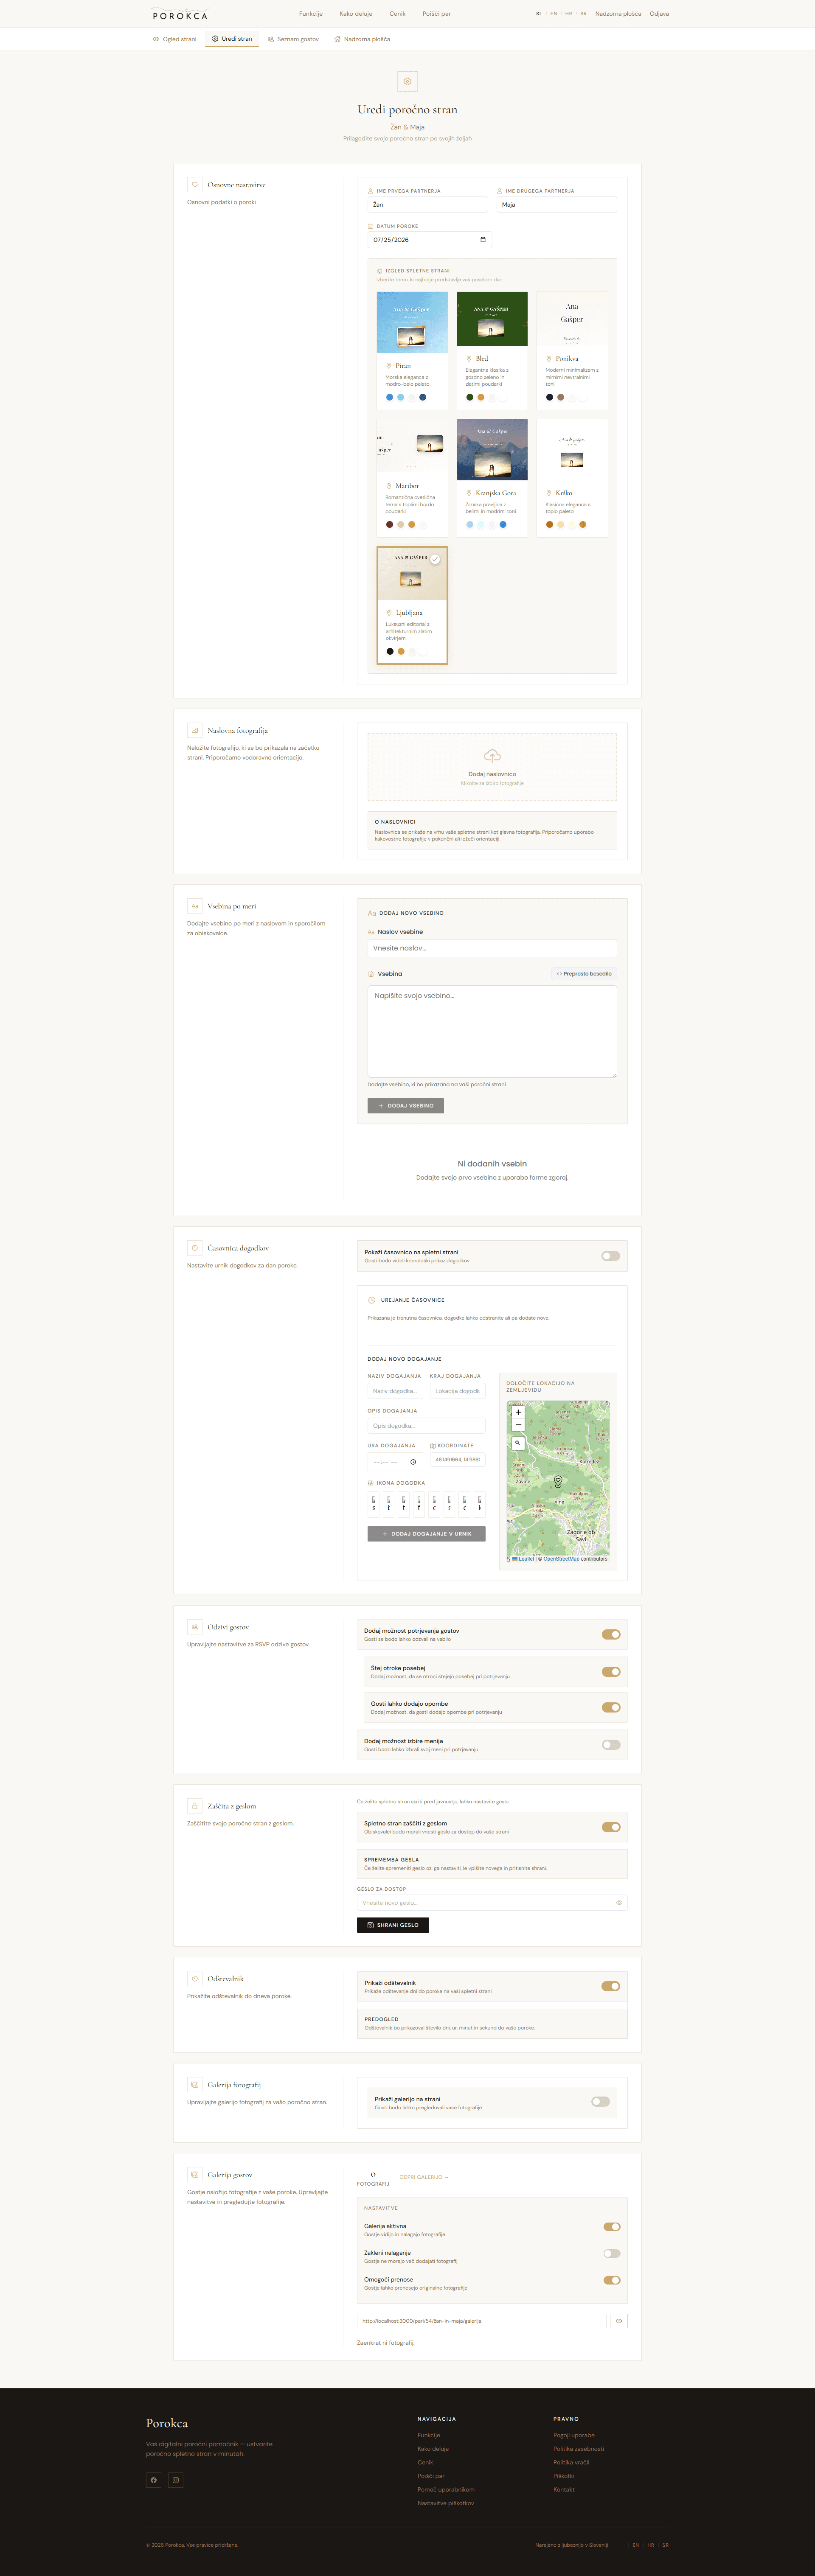Enable Prikaži galerijo na strani
The image size is (815, 2576).
[x=600, y=2102]
